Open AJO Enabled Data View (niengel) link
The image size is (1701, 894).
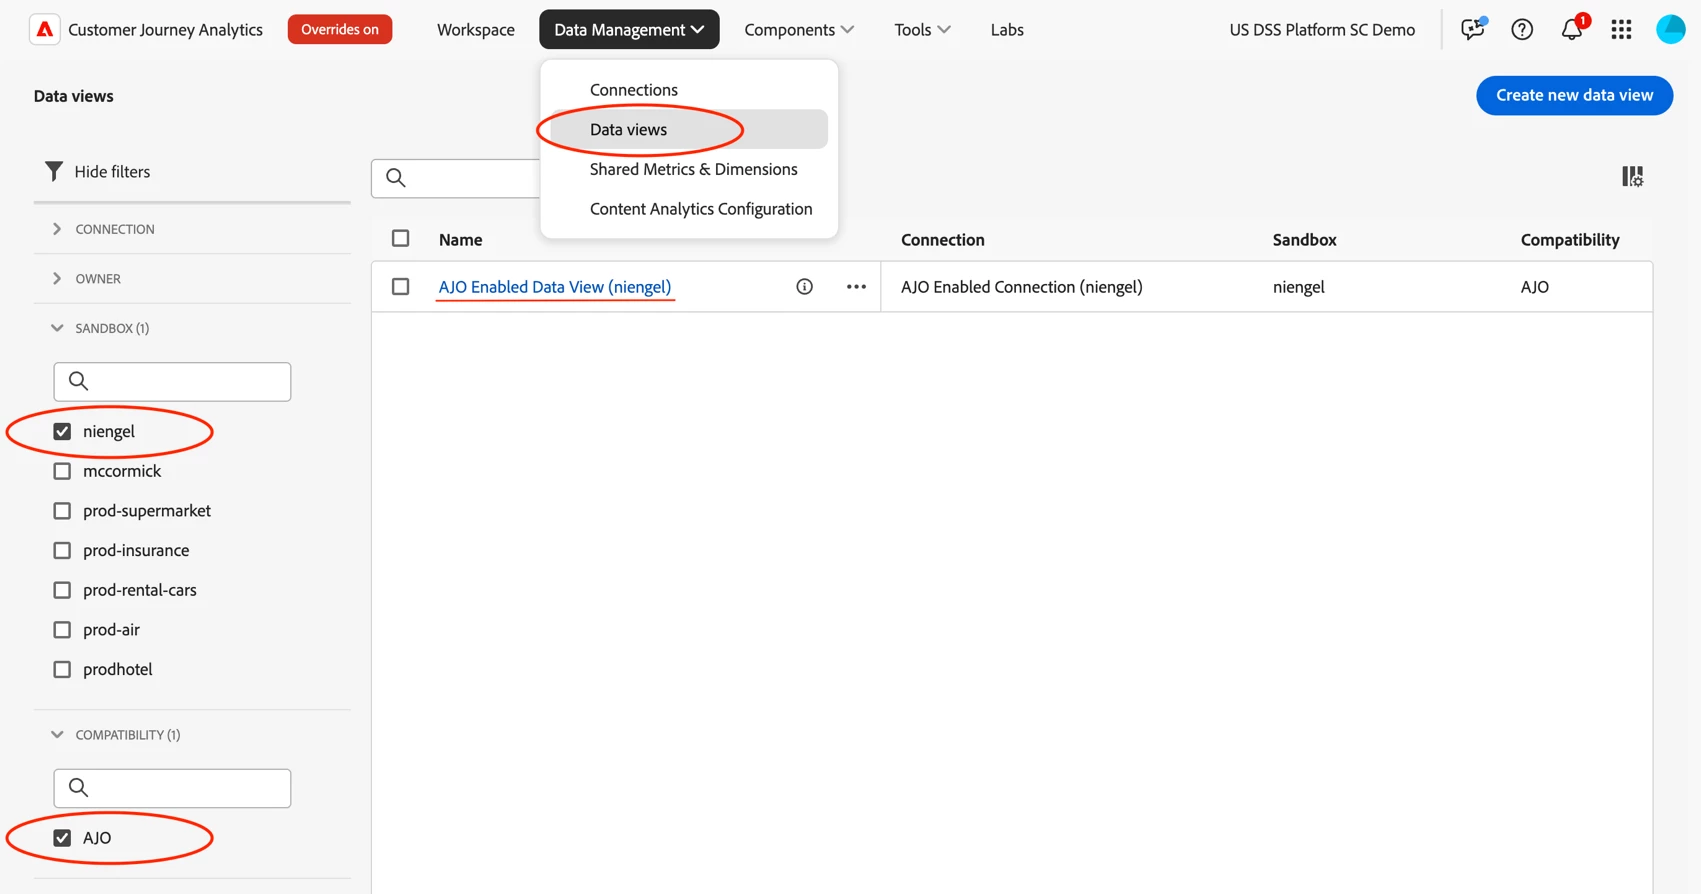coord(555,287)
